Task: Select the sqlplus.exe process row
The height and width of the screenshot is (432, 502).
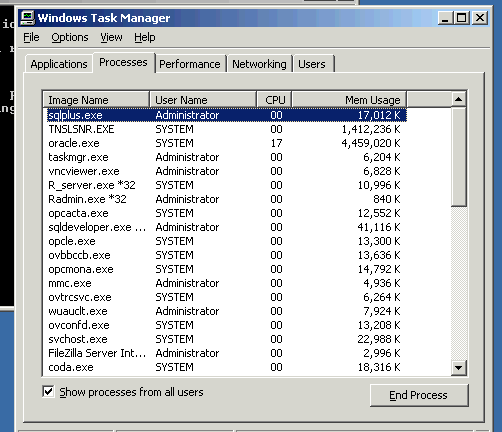Action: point(227,115)
